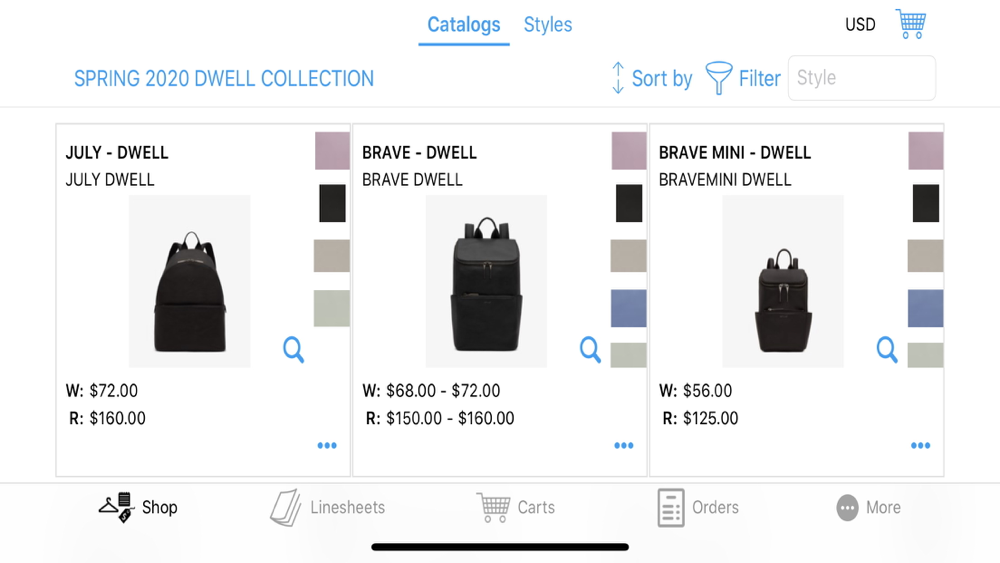Click the Sort by arrows icon
Image resolution: width=1000 pixels, height=563 pixels.
pos(617,78)
